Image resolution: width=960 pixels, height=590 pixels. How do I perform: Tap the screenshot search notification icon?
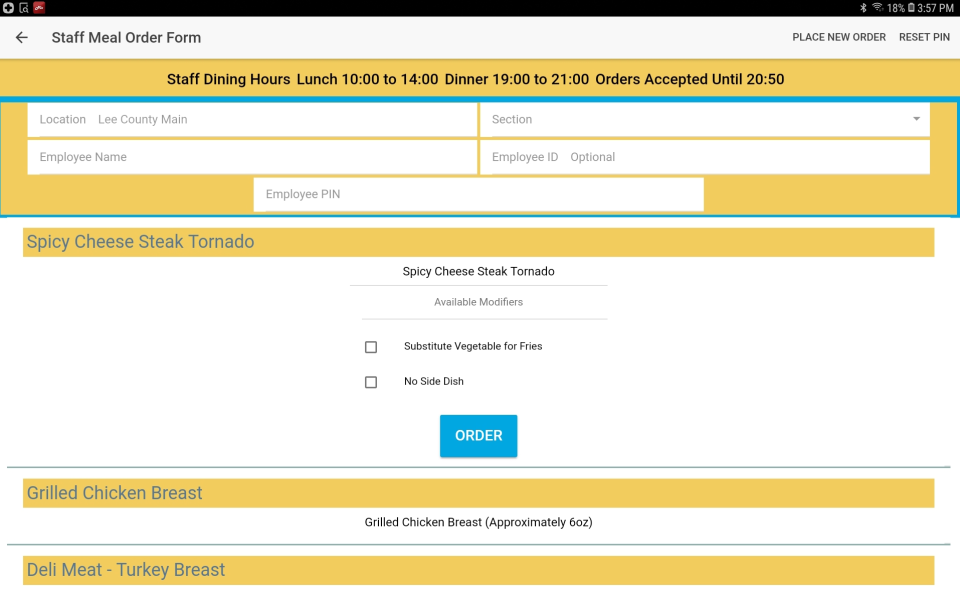click(24, 7)
